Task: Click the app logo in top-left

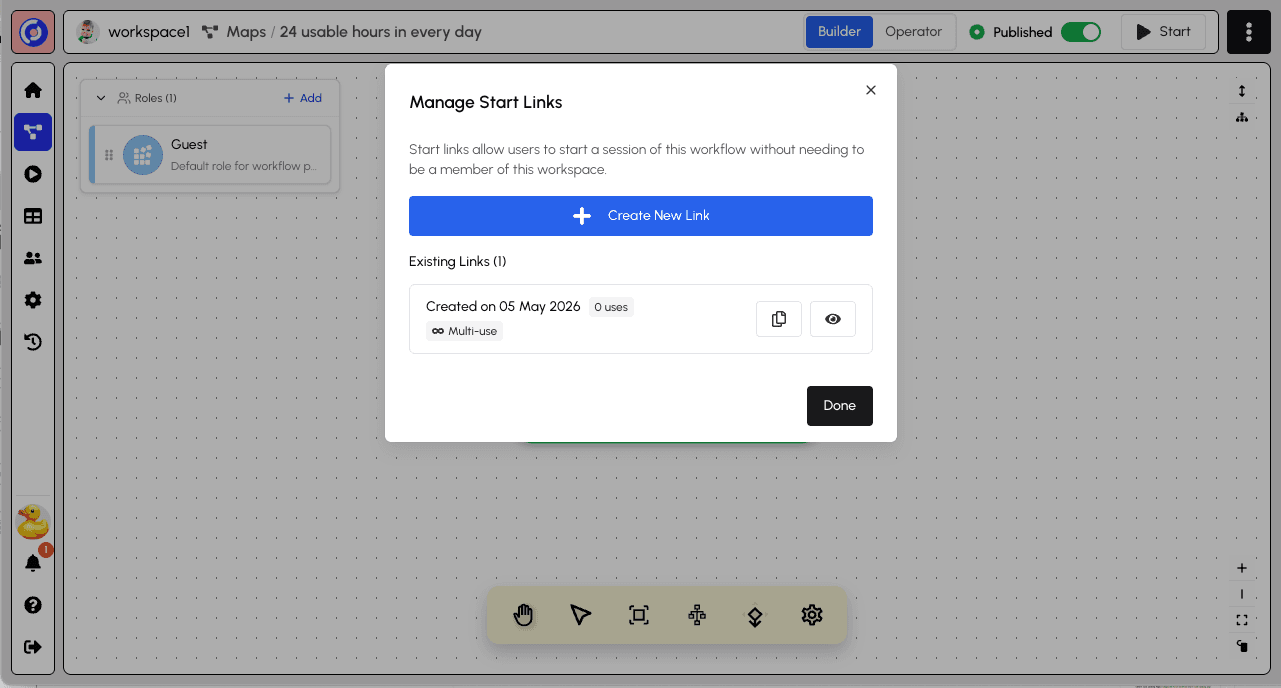Action: tap(33, 32)
